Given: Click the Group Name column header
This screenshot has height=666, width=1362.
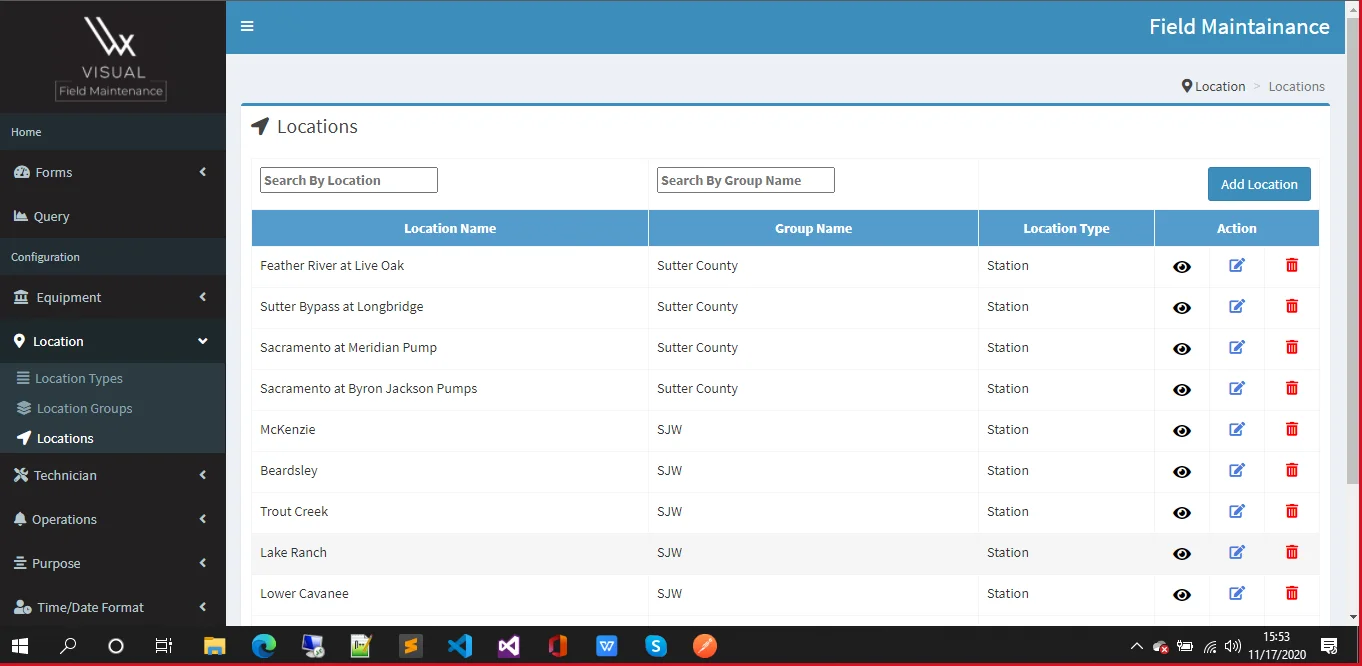Looking at the screenshot, I should [x=813, y=228].
